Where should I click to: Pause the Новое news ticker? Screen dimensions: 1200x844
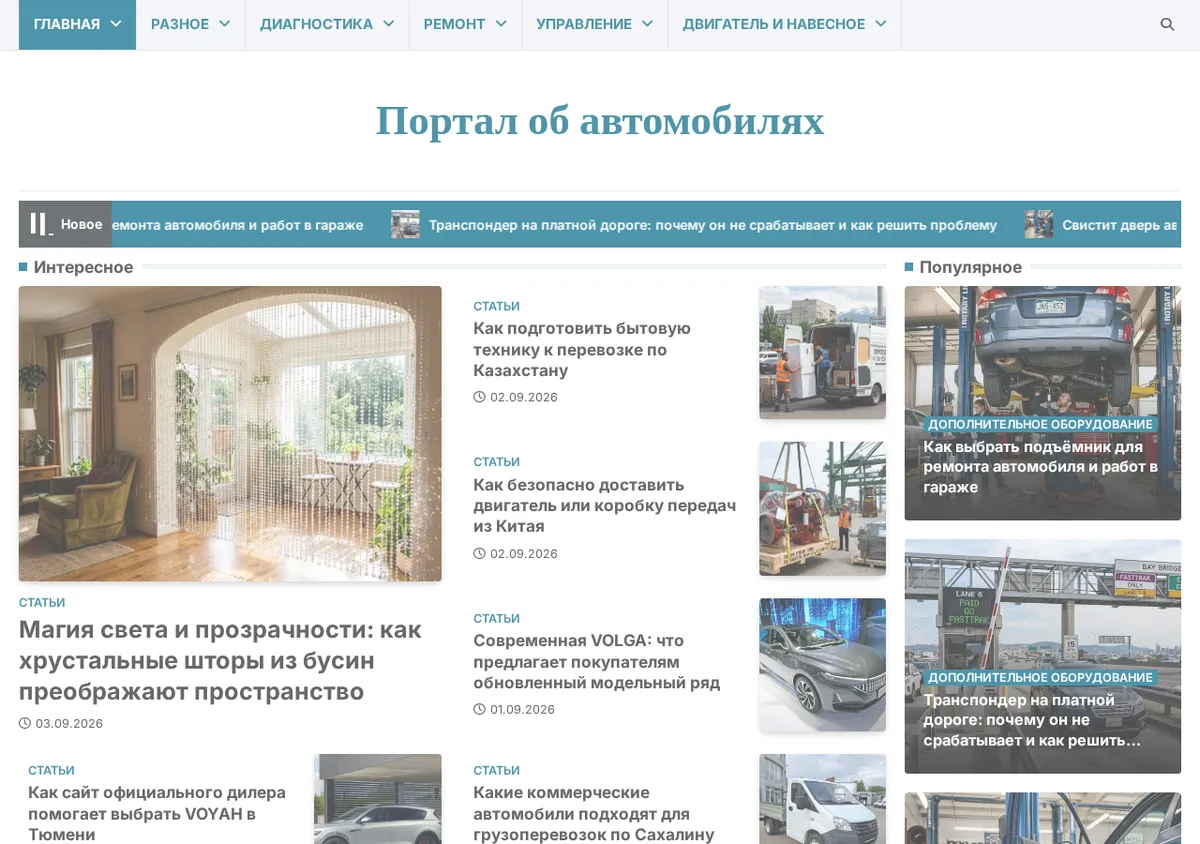[39, 224]
